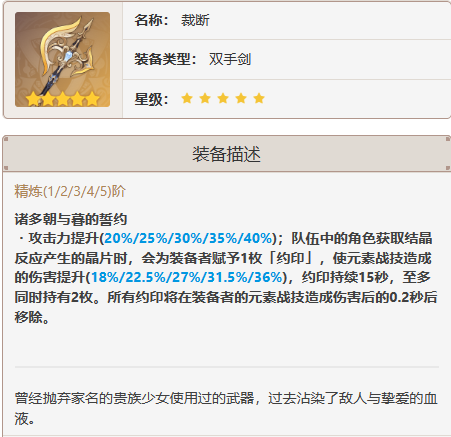Click the second star in 星级 row

pos(205,98)
